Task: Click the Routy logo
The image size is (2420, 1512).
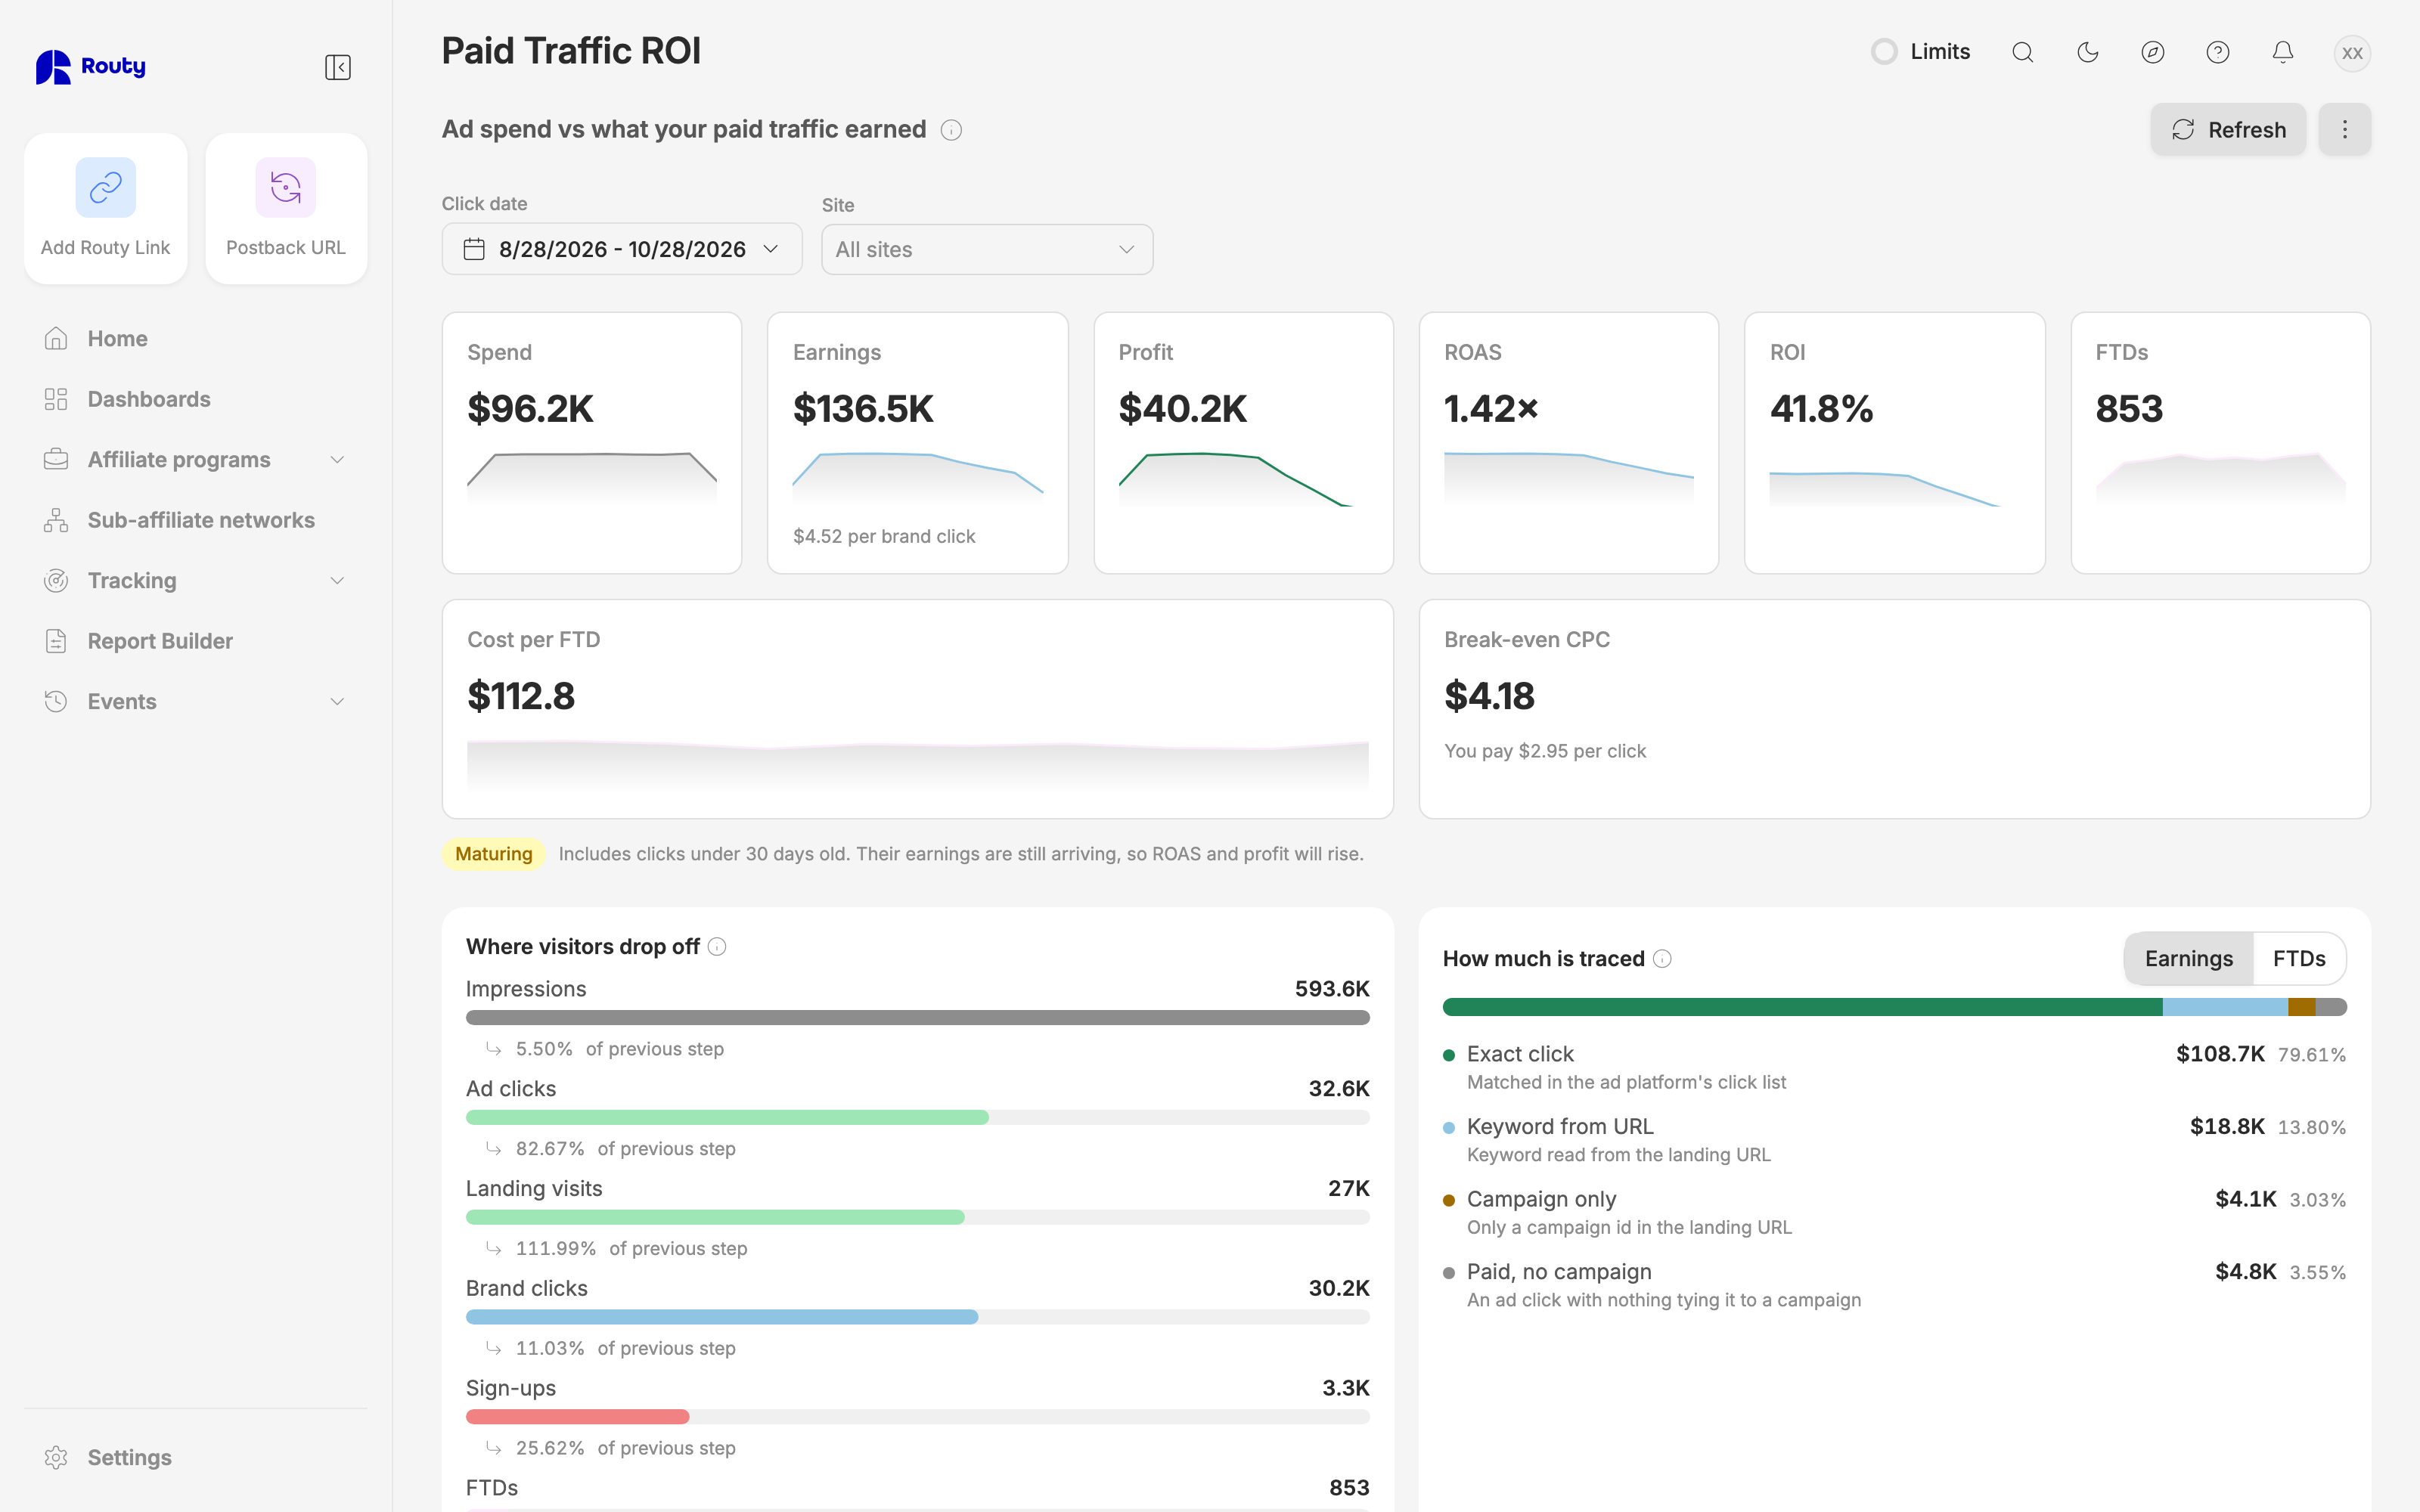Action: point(91,67)
